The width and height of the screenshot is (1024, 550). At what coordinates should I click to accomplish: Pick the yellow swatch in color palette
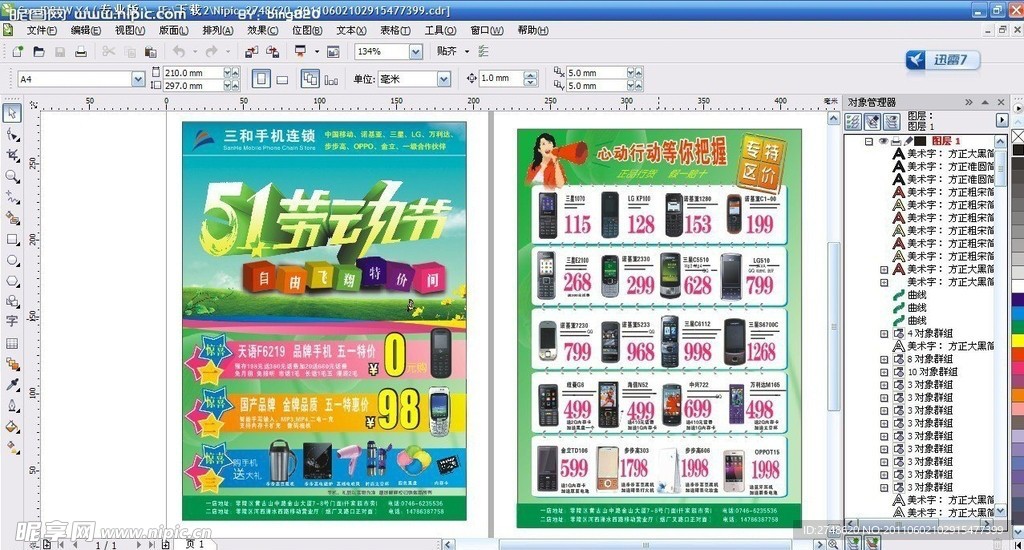(1017, 340)
